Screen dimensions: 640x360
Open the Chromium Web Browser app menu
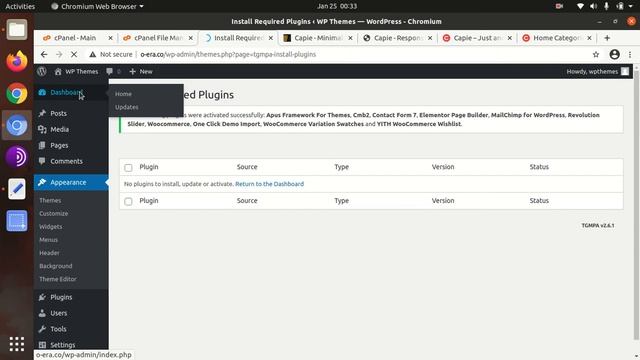[x=98, y=6]
